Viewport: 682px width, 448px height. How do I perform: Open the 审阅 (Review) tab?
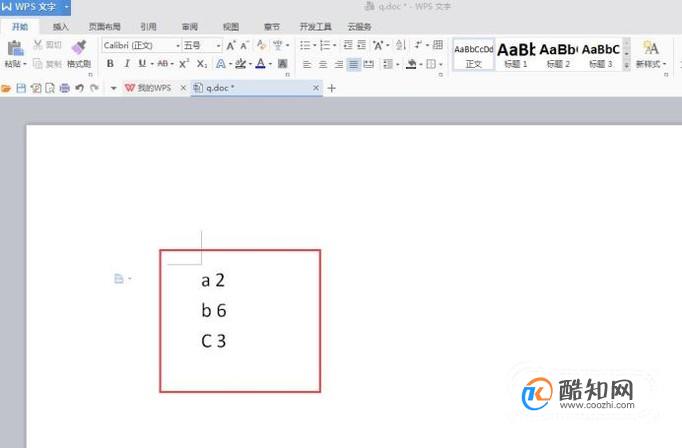click(190, 27)
